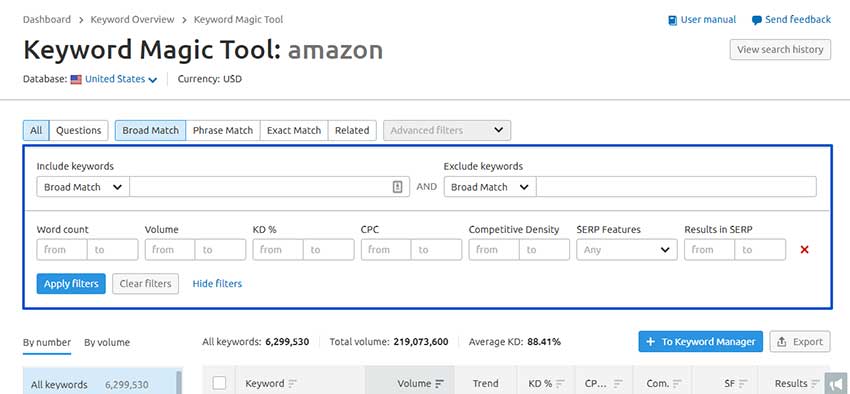This screenshot has width=850, height=394.
Task: Open Include keywords Broad Match dropdown
Action: (x=83, y=187)
